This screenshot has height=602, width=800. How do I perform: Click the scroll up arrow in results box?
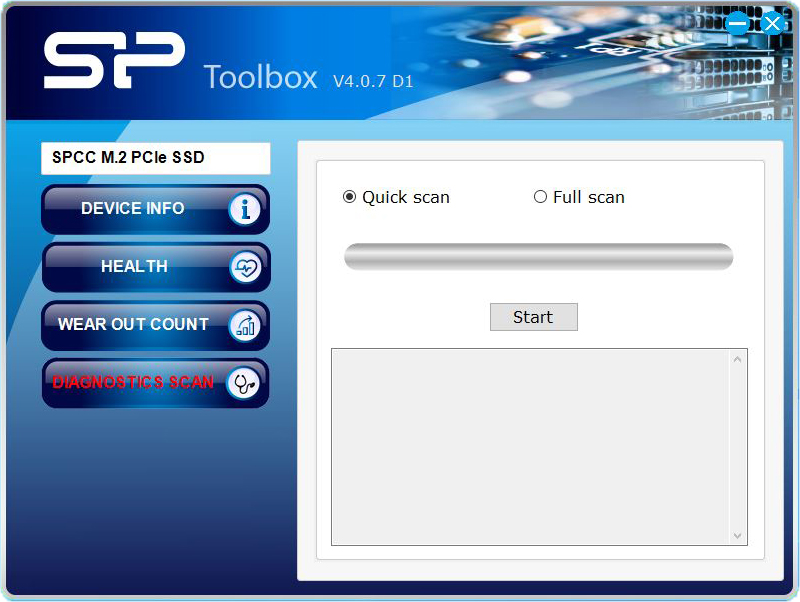[x=738, y=359]
